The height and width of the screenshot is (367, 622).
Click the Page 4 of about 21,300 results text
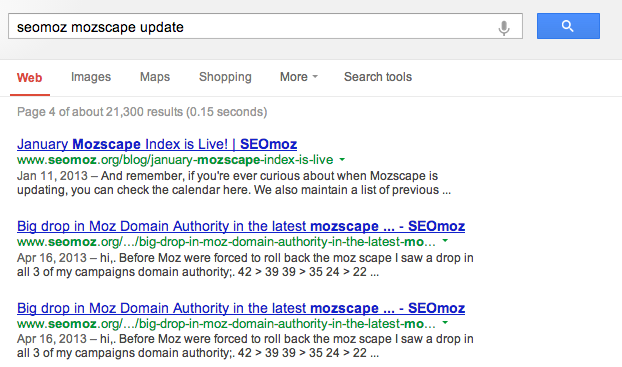pyautogui.click(x=142, y=112)
